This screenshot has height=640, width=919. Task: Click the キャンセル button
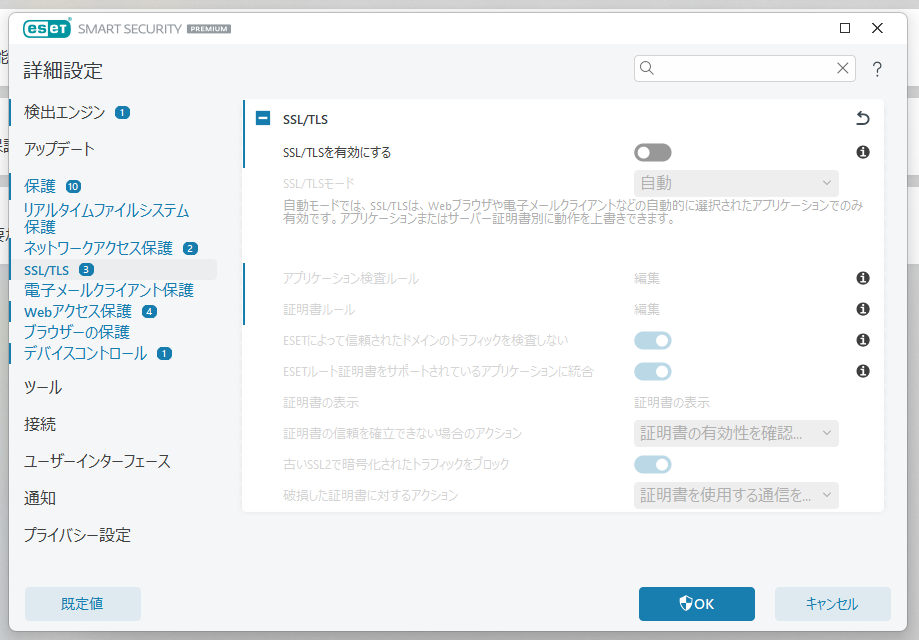tap(832, 604)
